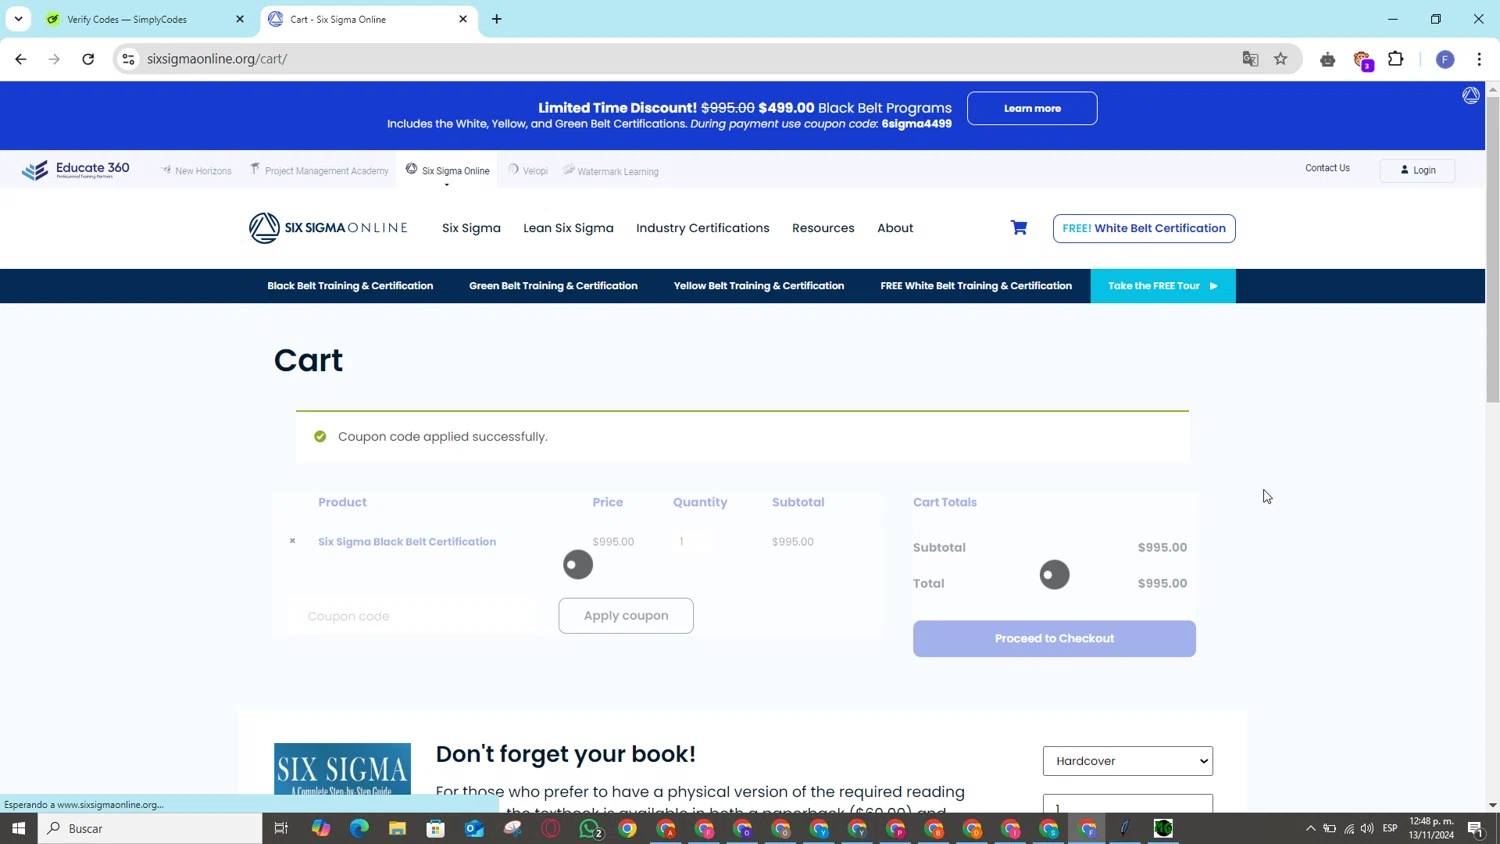
Task: Open the Six Sigma Black Belt Certification product link
Action: (x=407, y=542)
